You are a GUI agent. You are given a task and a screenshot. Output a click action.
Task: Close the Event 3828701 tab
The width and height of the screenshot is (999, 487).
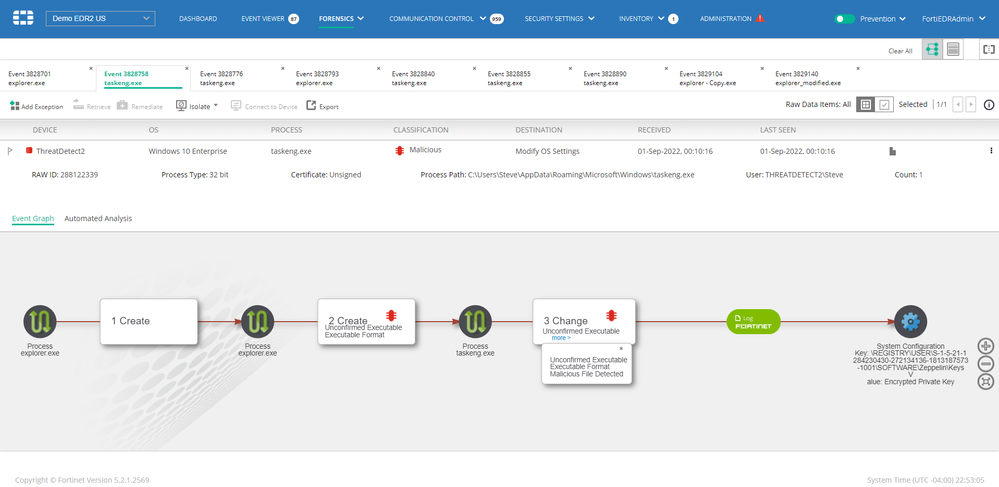[x=91, y=68]
